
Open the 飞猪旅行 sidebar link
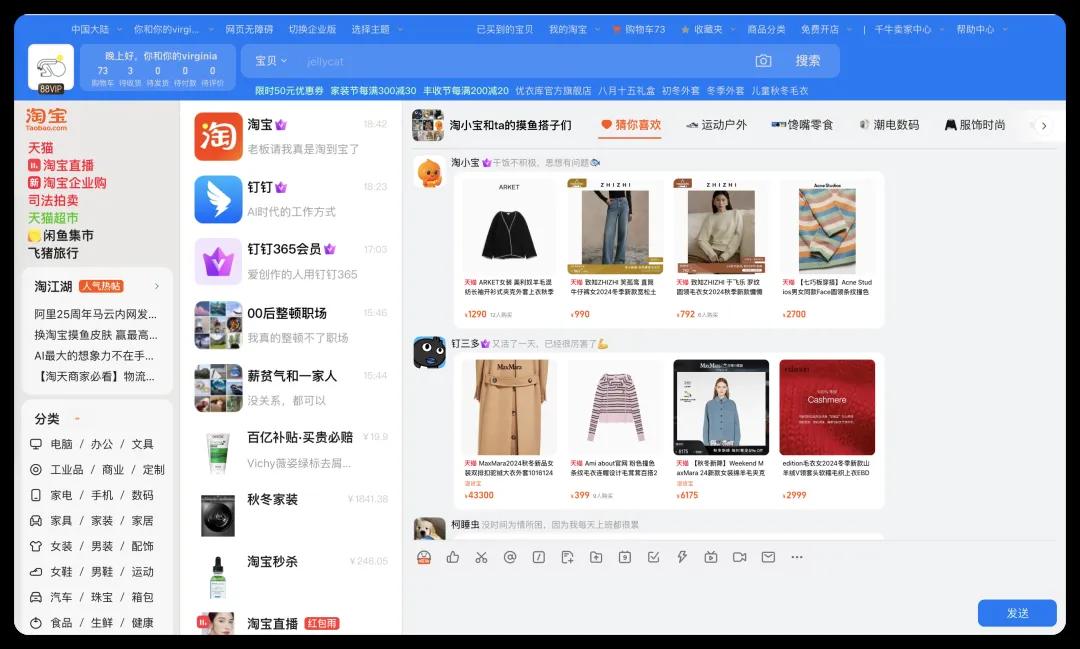[x=53, y=253]
